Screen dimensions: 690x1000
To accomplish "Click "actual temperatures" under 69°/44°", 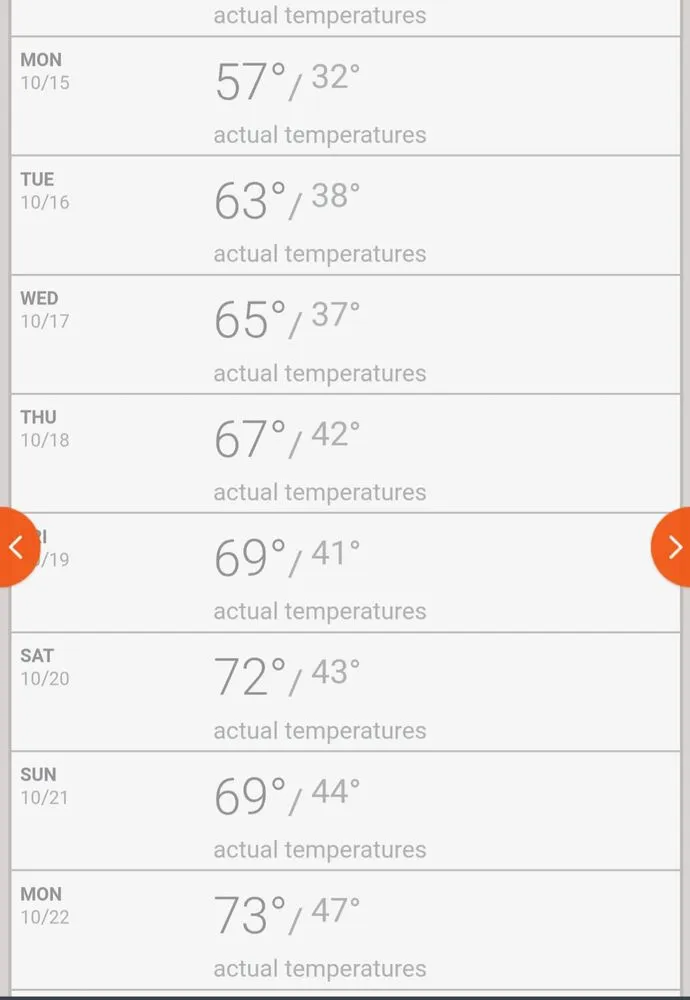I will (320, 849).
